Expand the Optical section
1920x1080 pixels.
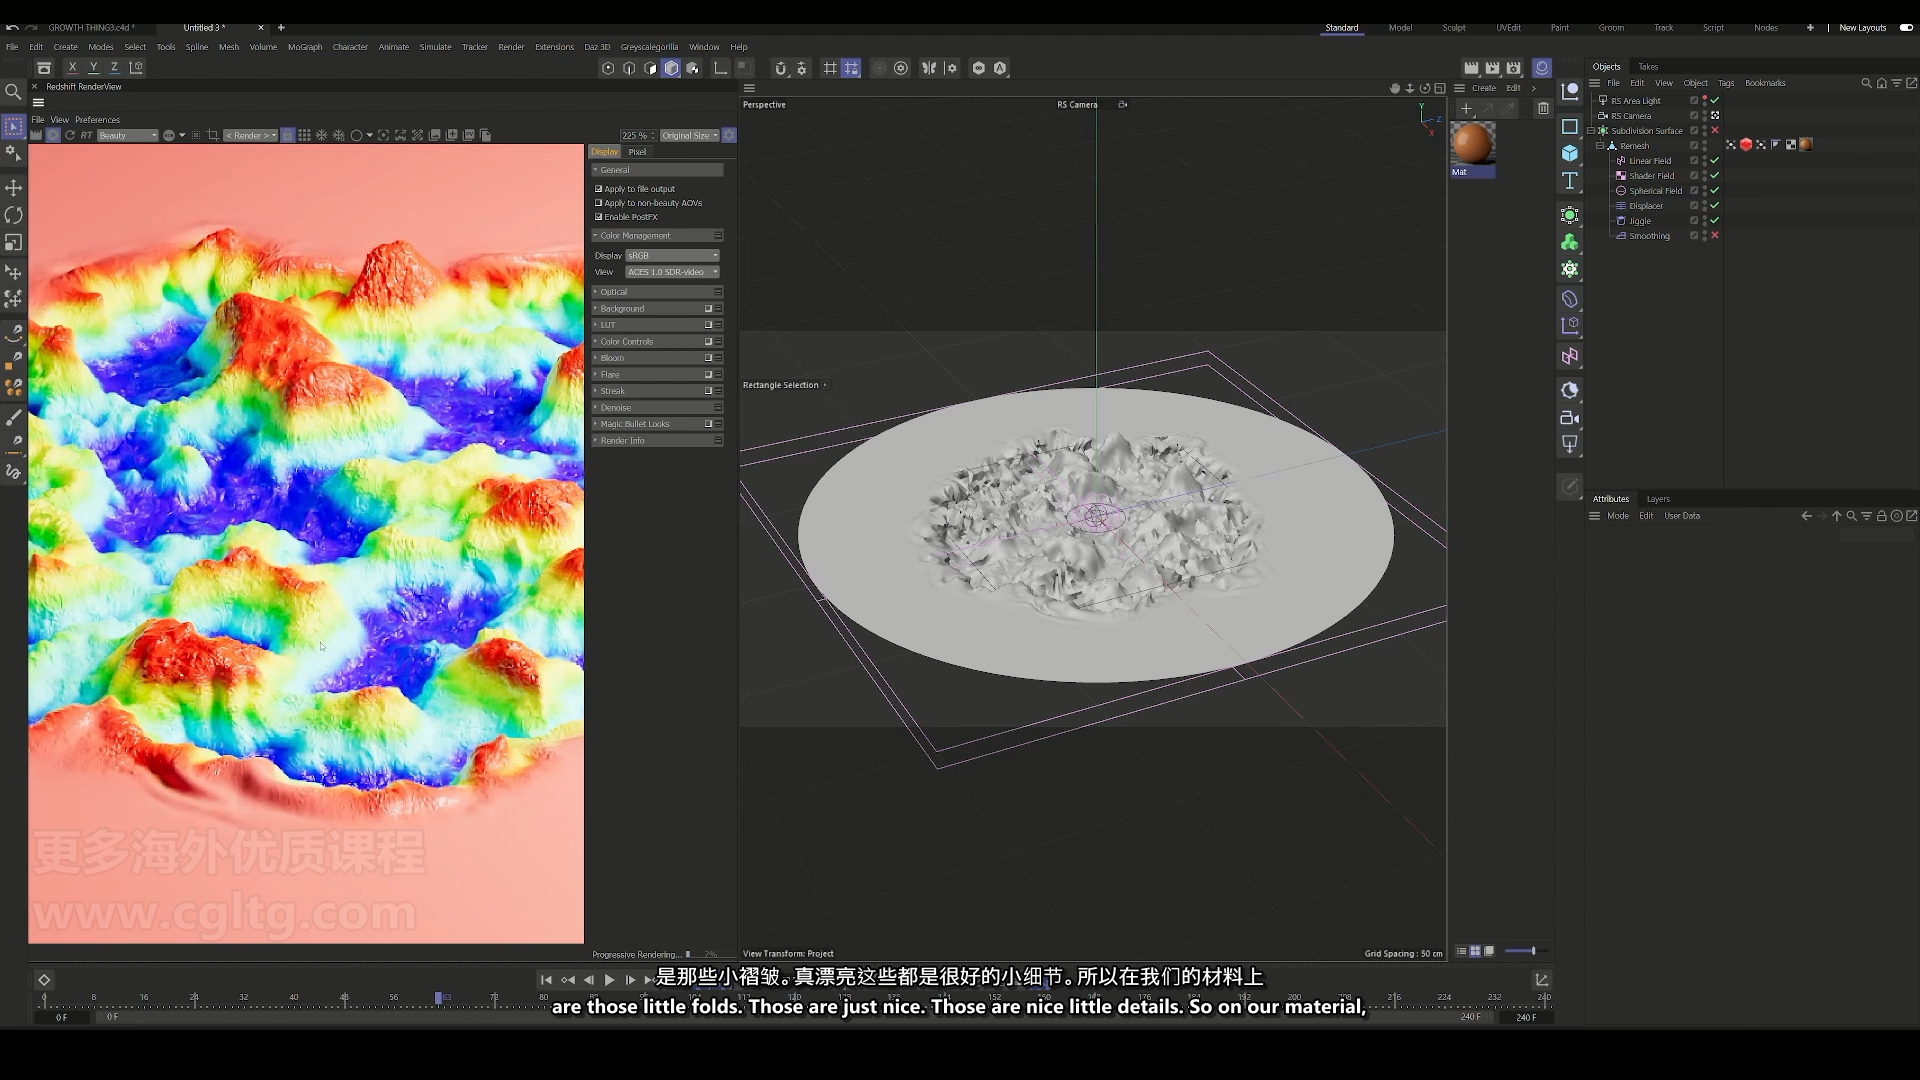click(x=657, y=292)
